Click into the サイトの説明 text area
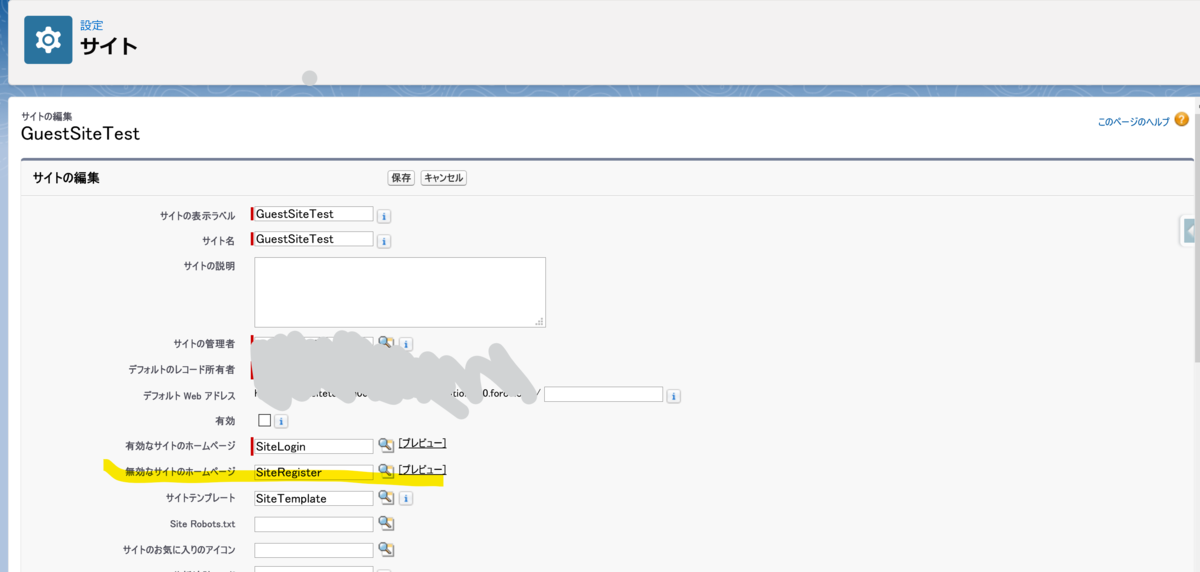 pos(400,292)
